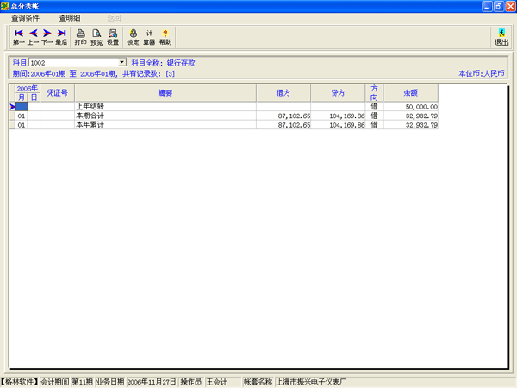Exit the ledger window (退出)
This screenshot has height=388, width=517.
tap(501, 37)
